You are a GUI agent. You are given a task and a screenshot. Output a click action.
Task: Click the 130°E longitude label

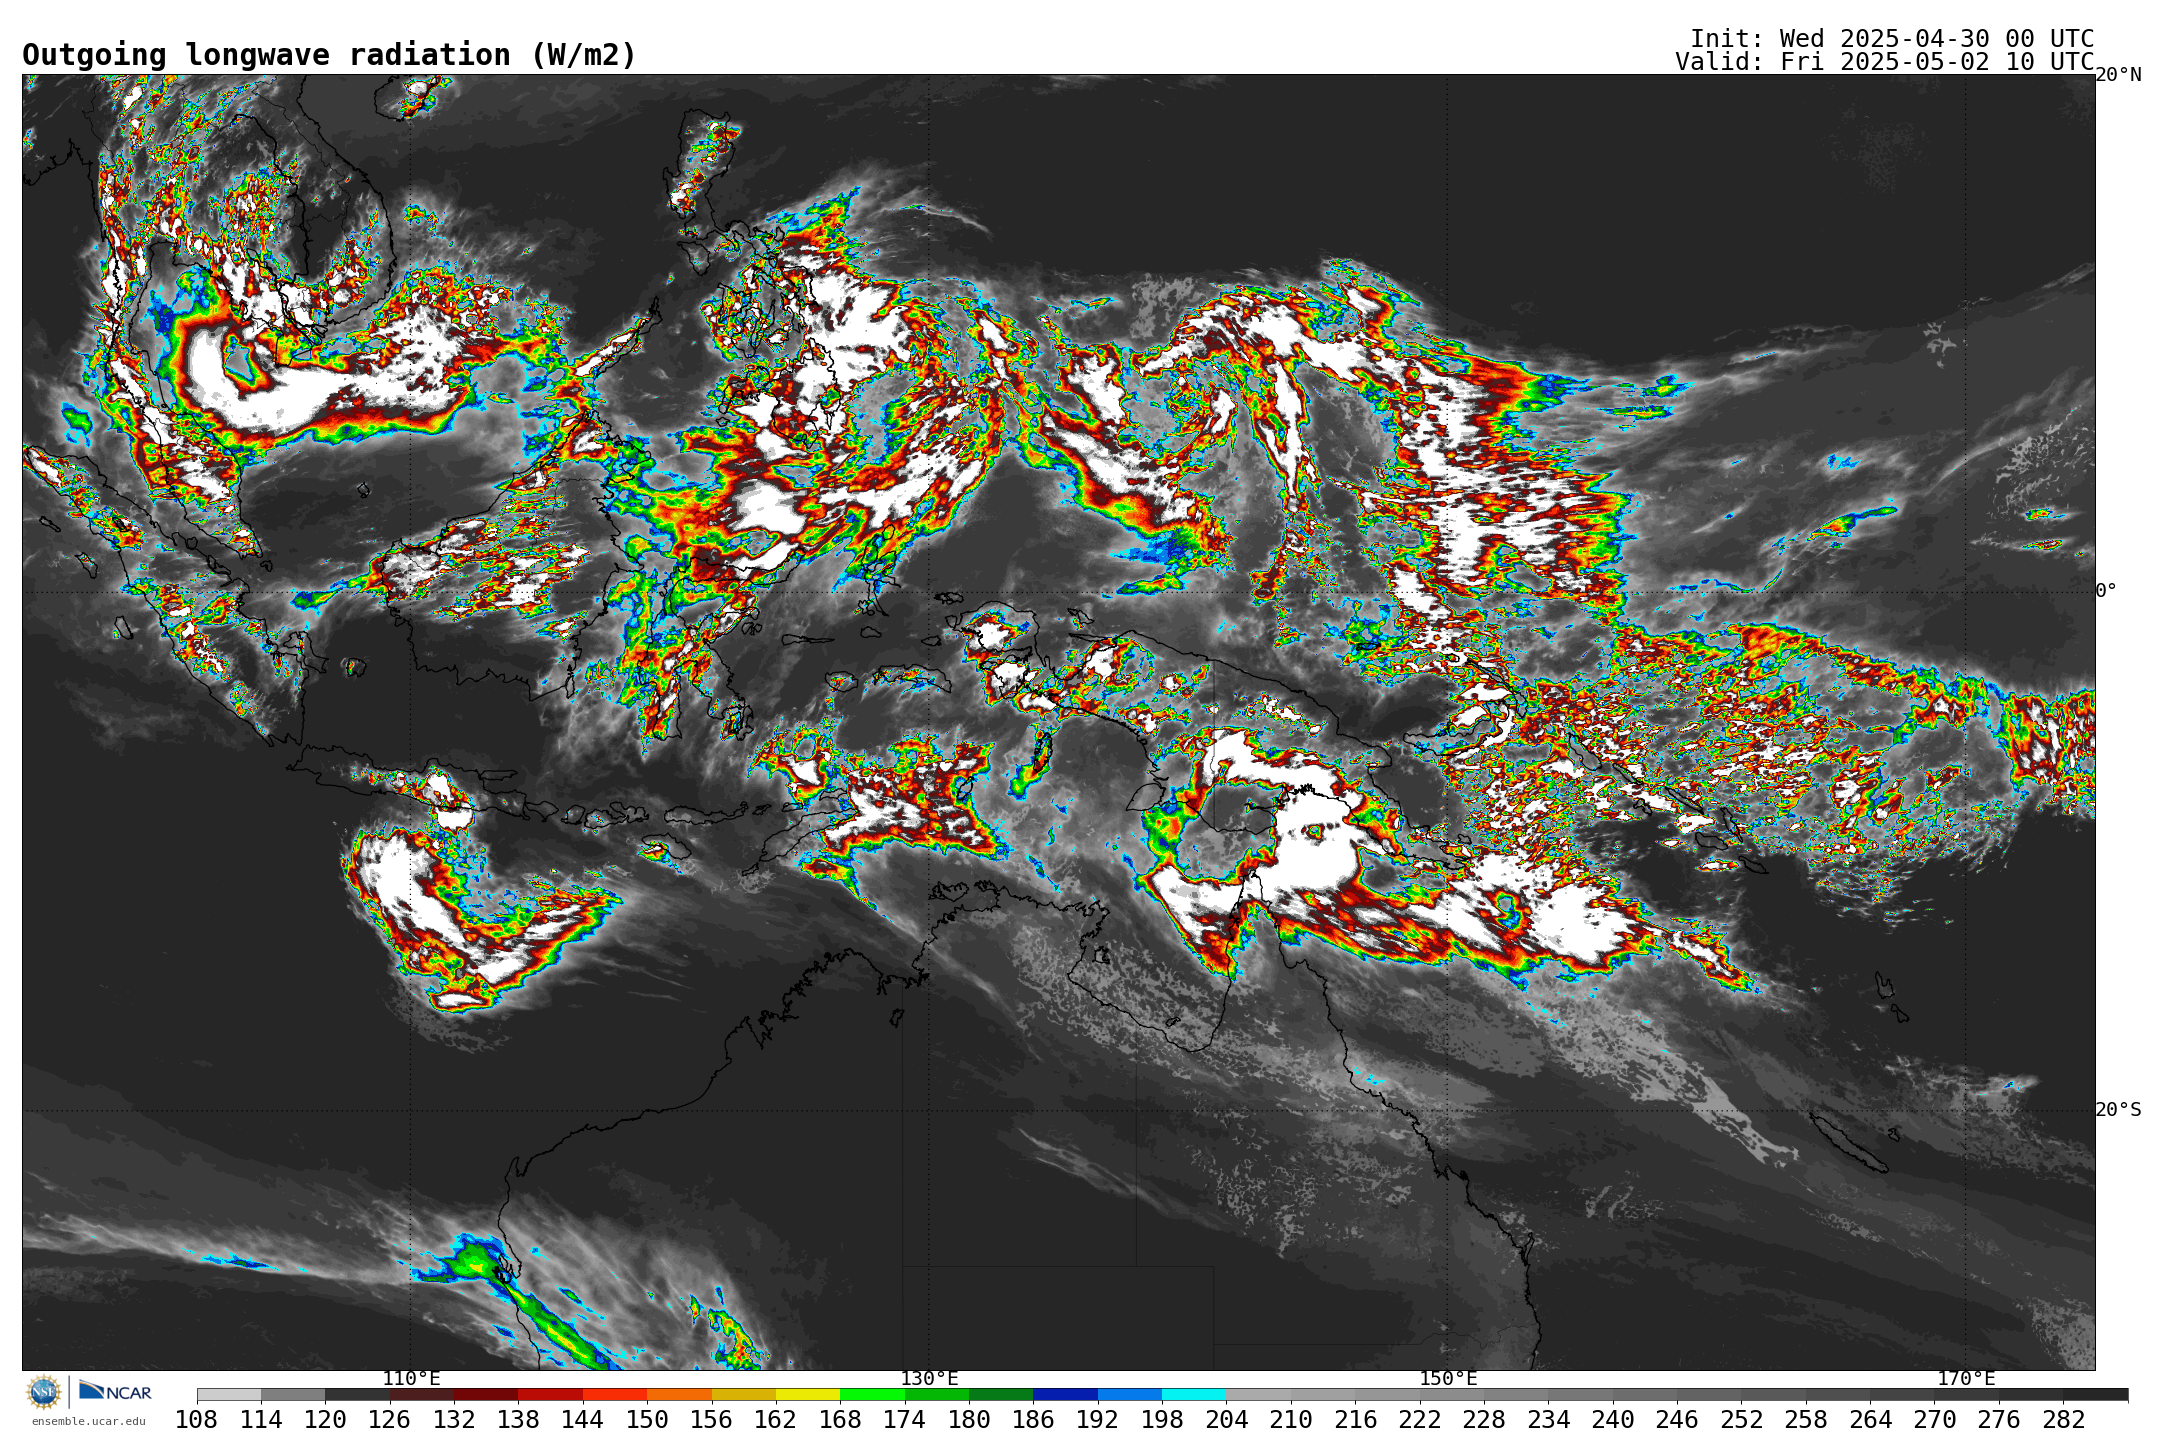pos(929,1379)
